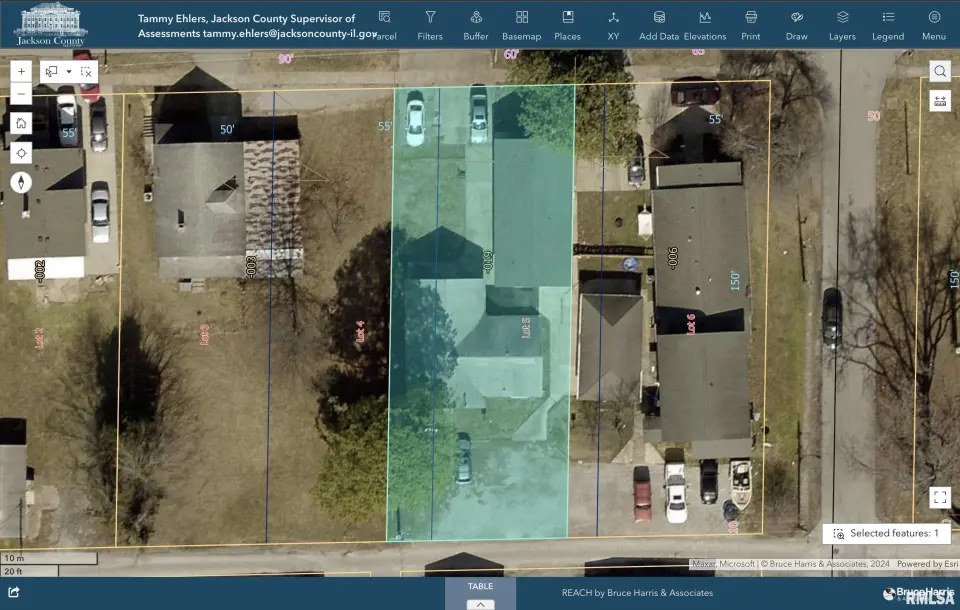Image resolution: width=960 pixels, height=610 pixels.
Task: Open the Places bookmarks menu
Action: point(567,25)
